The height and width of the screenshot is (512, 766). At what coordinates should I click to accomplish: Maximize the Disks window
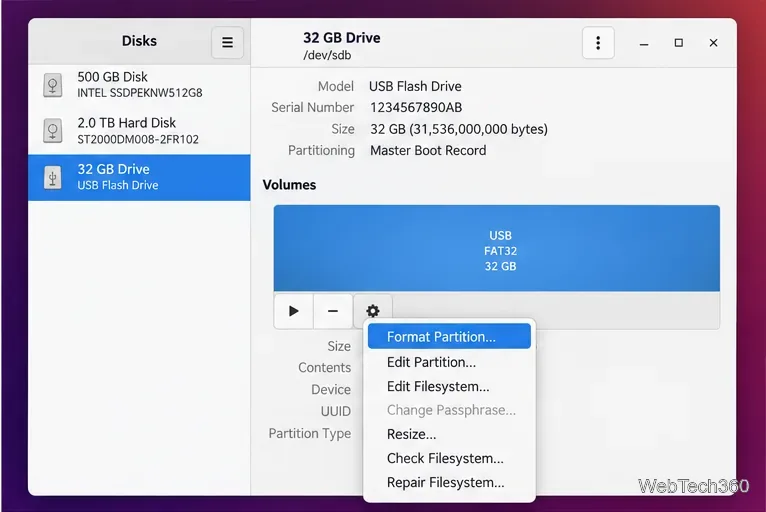click(x=679, y=43)
